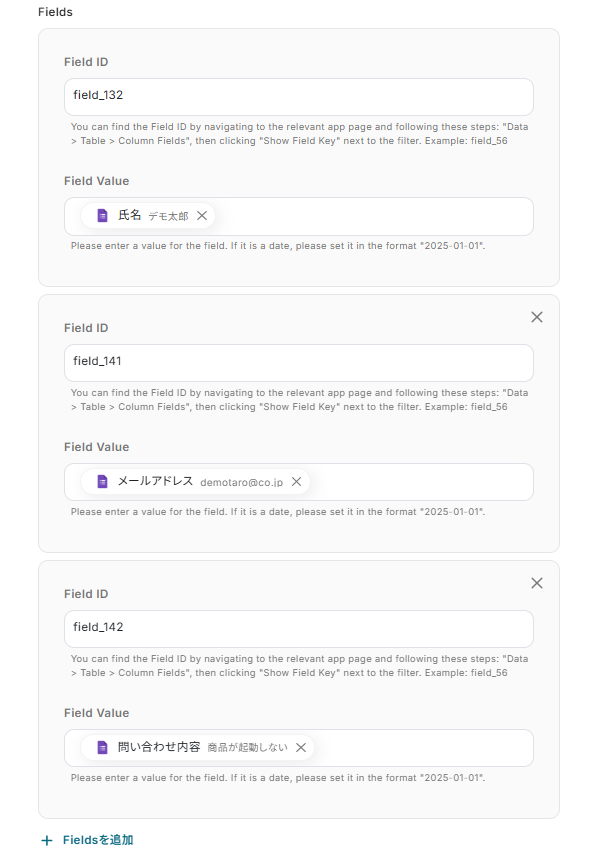Click the plus icon beside Fieldsを追加
Viewport: 599px width, 860px height.
tap(47, 840)
